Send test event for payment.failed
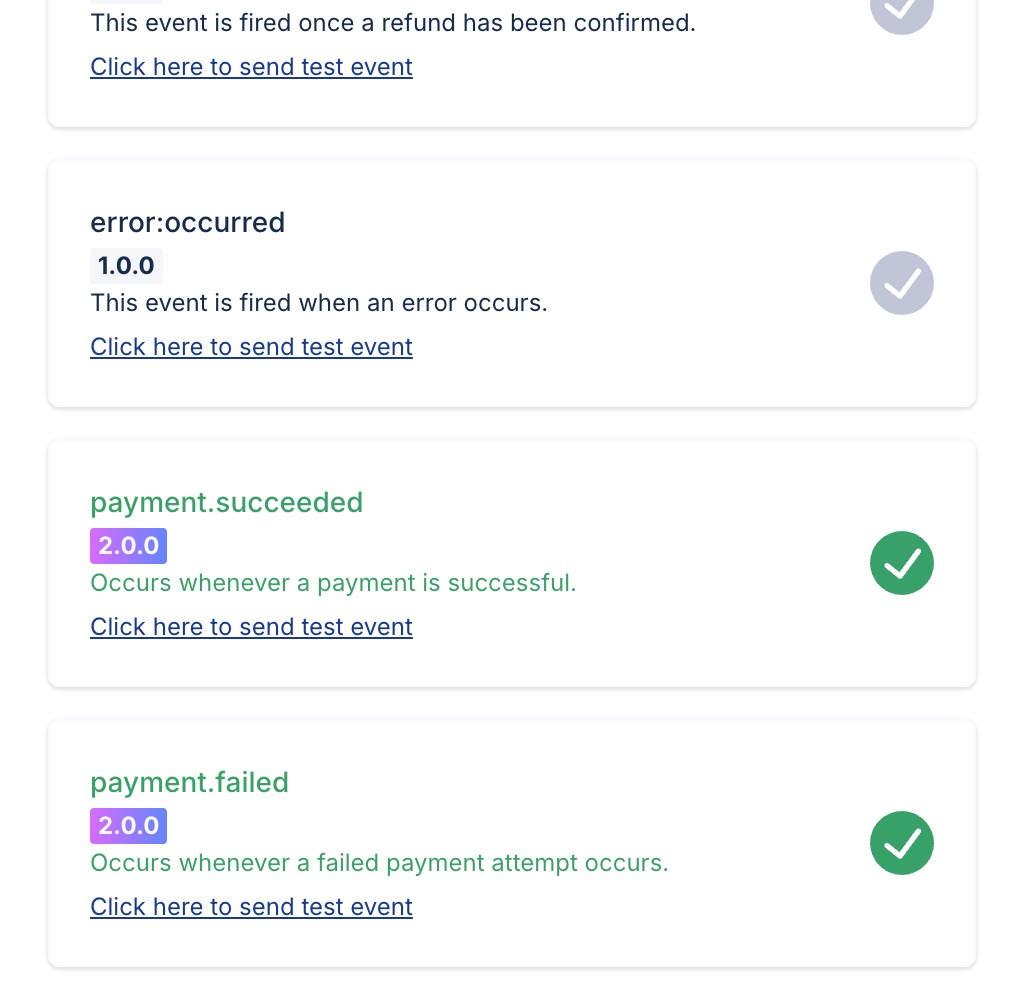Image resolution: width=1020 pixels, height=998 pixels. click(x=251, y=907)
